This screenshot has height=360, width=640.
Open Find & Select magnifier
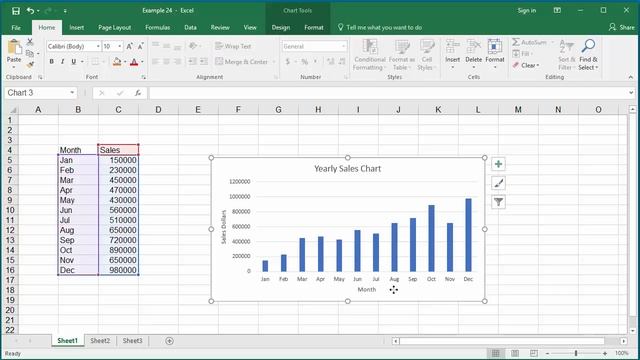pos(588,55)
